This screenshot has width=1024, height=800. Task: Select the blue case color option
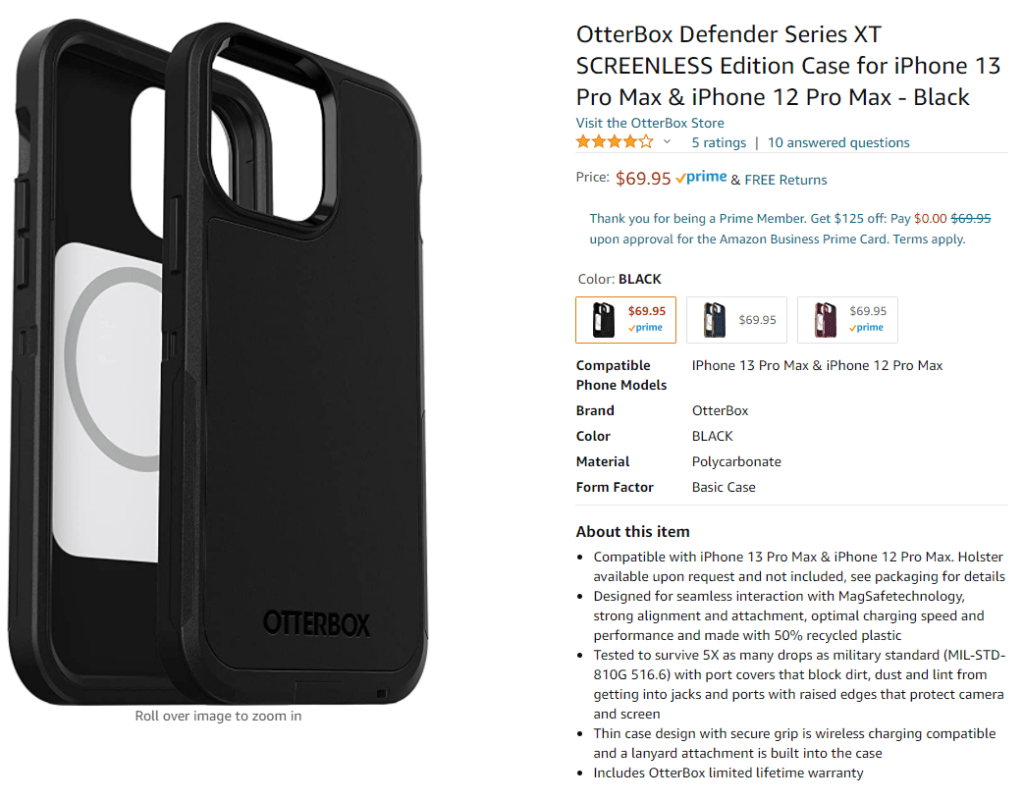737,320
